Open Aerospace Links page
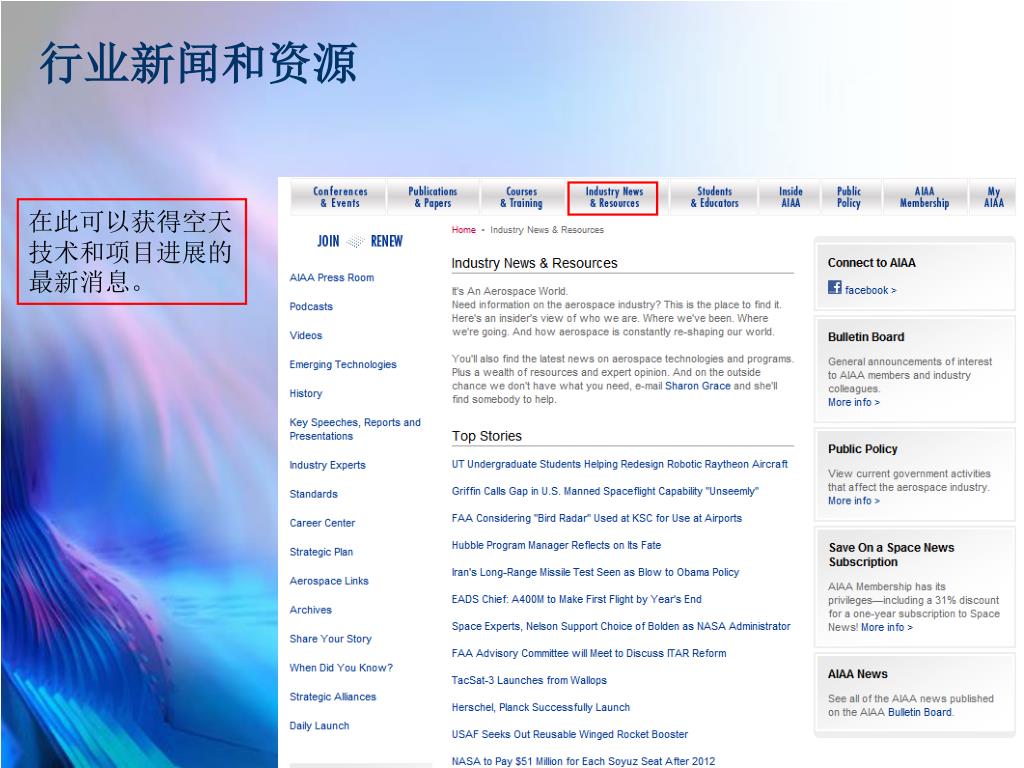Screen dimensions: 1024x768 (328, 581)
